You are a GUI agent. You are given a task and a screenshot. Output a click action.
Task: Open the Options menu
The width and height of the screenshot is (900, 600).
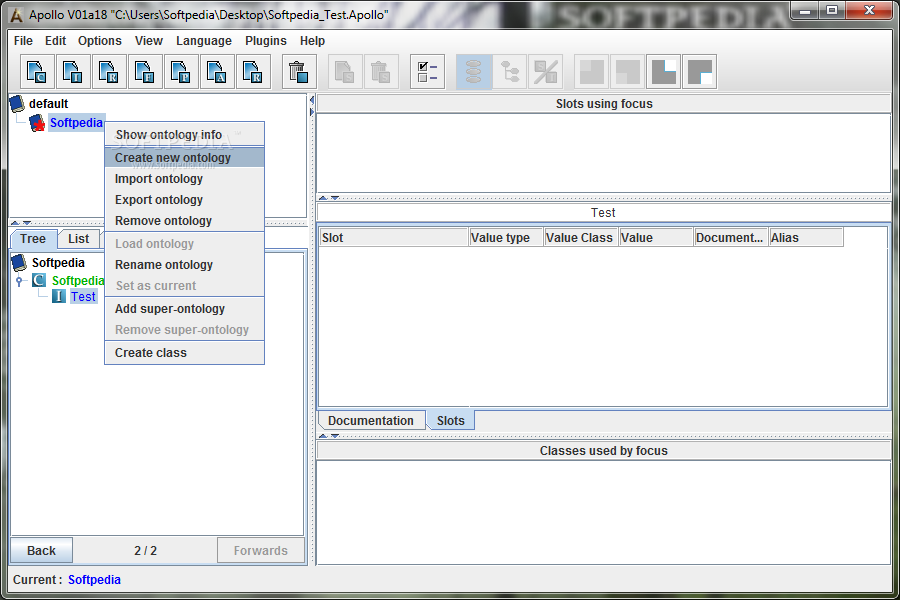point(100,41)
